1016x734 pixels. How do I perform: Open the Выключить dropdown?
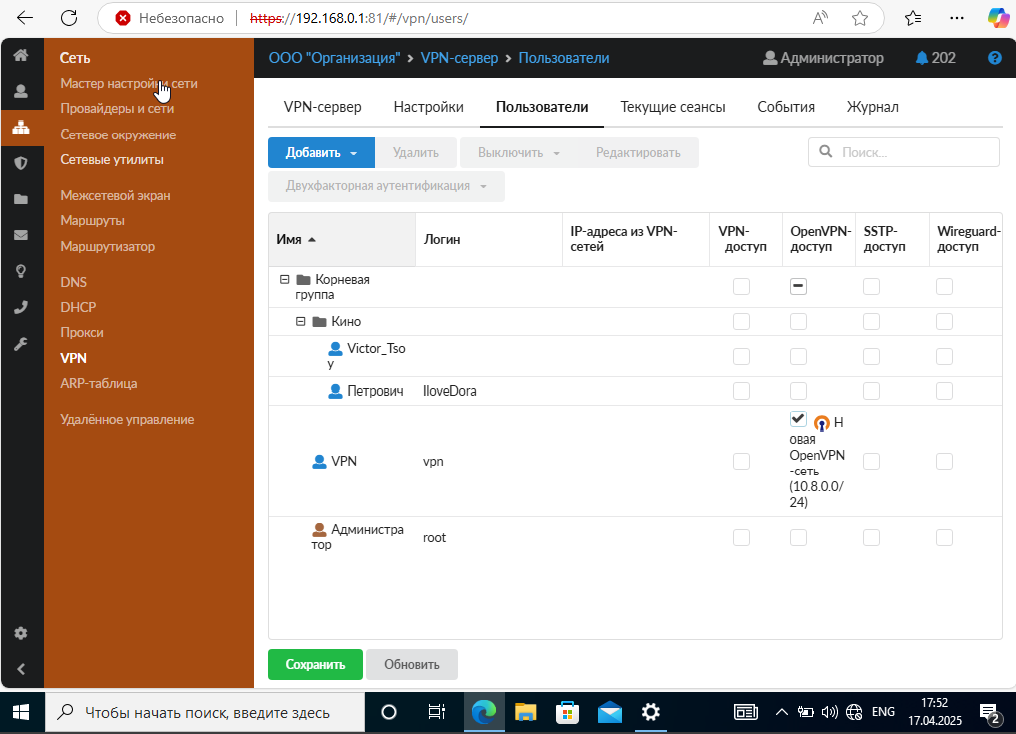pyautogui.click(x=518, y=153)
